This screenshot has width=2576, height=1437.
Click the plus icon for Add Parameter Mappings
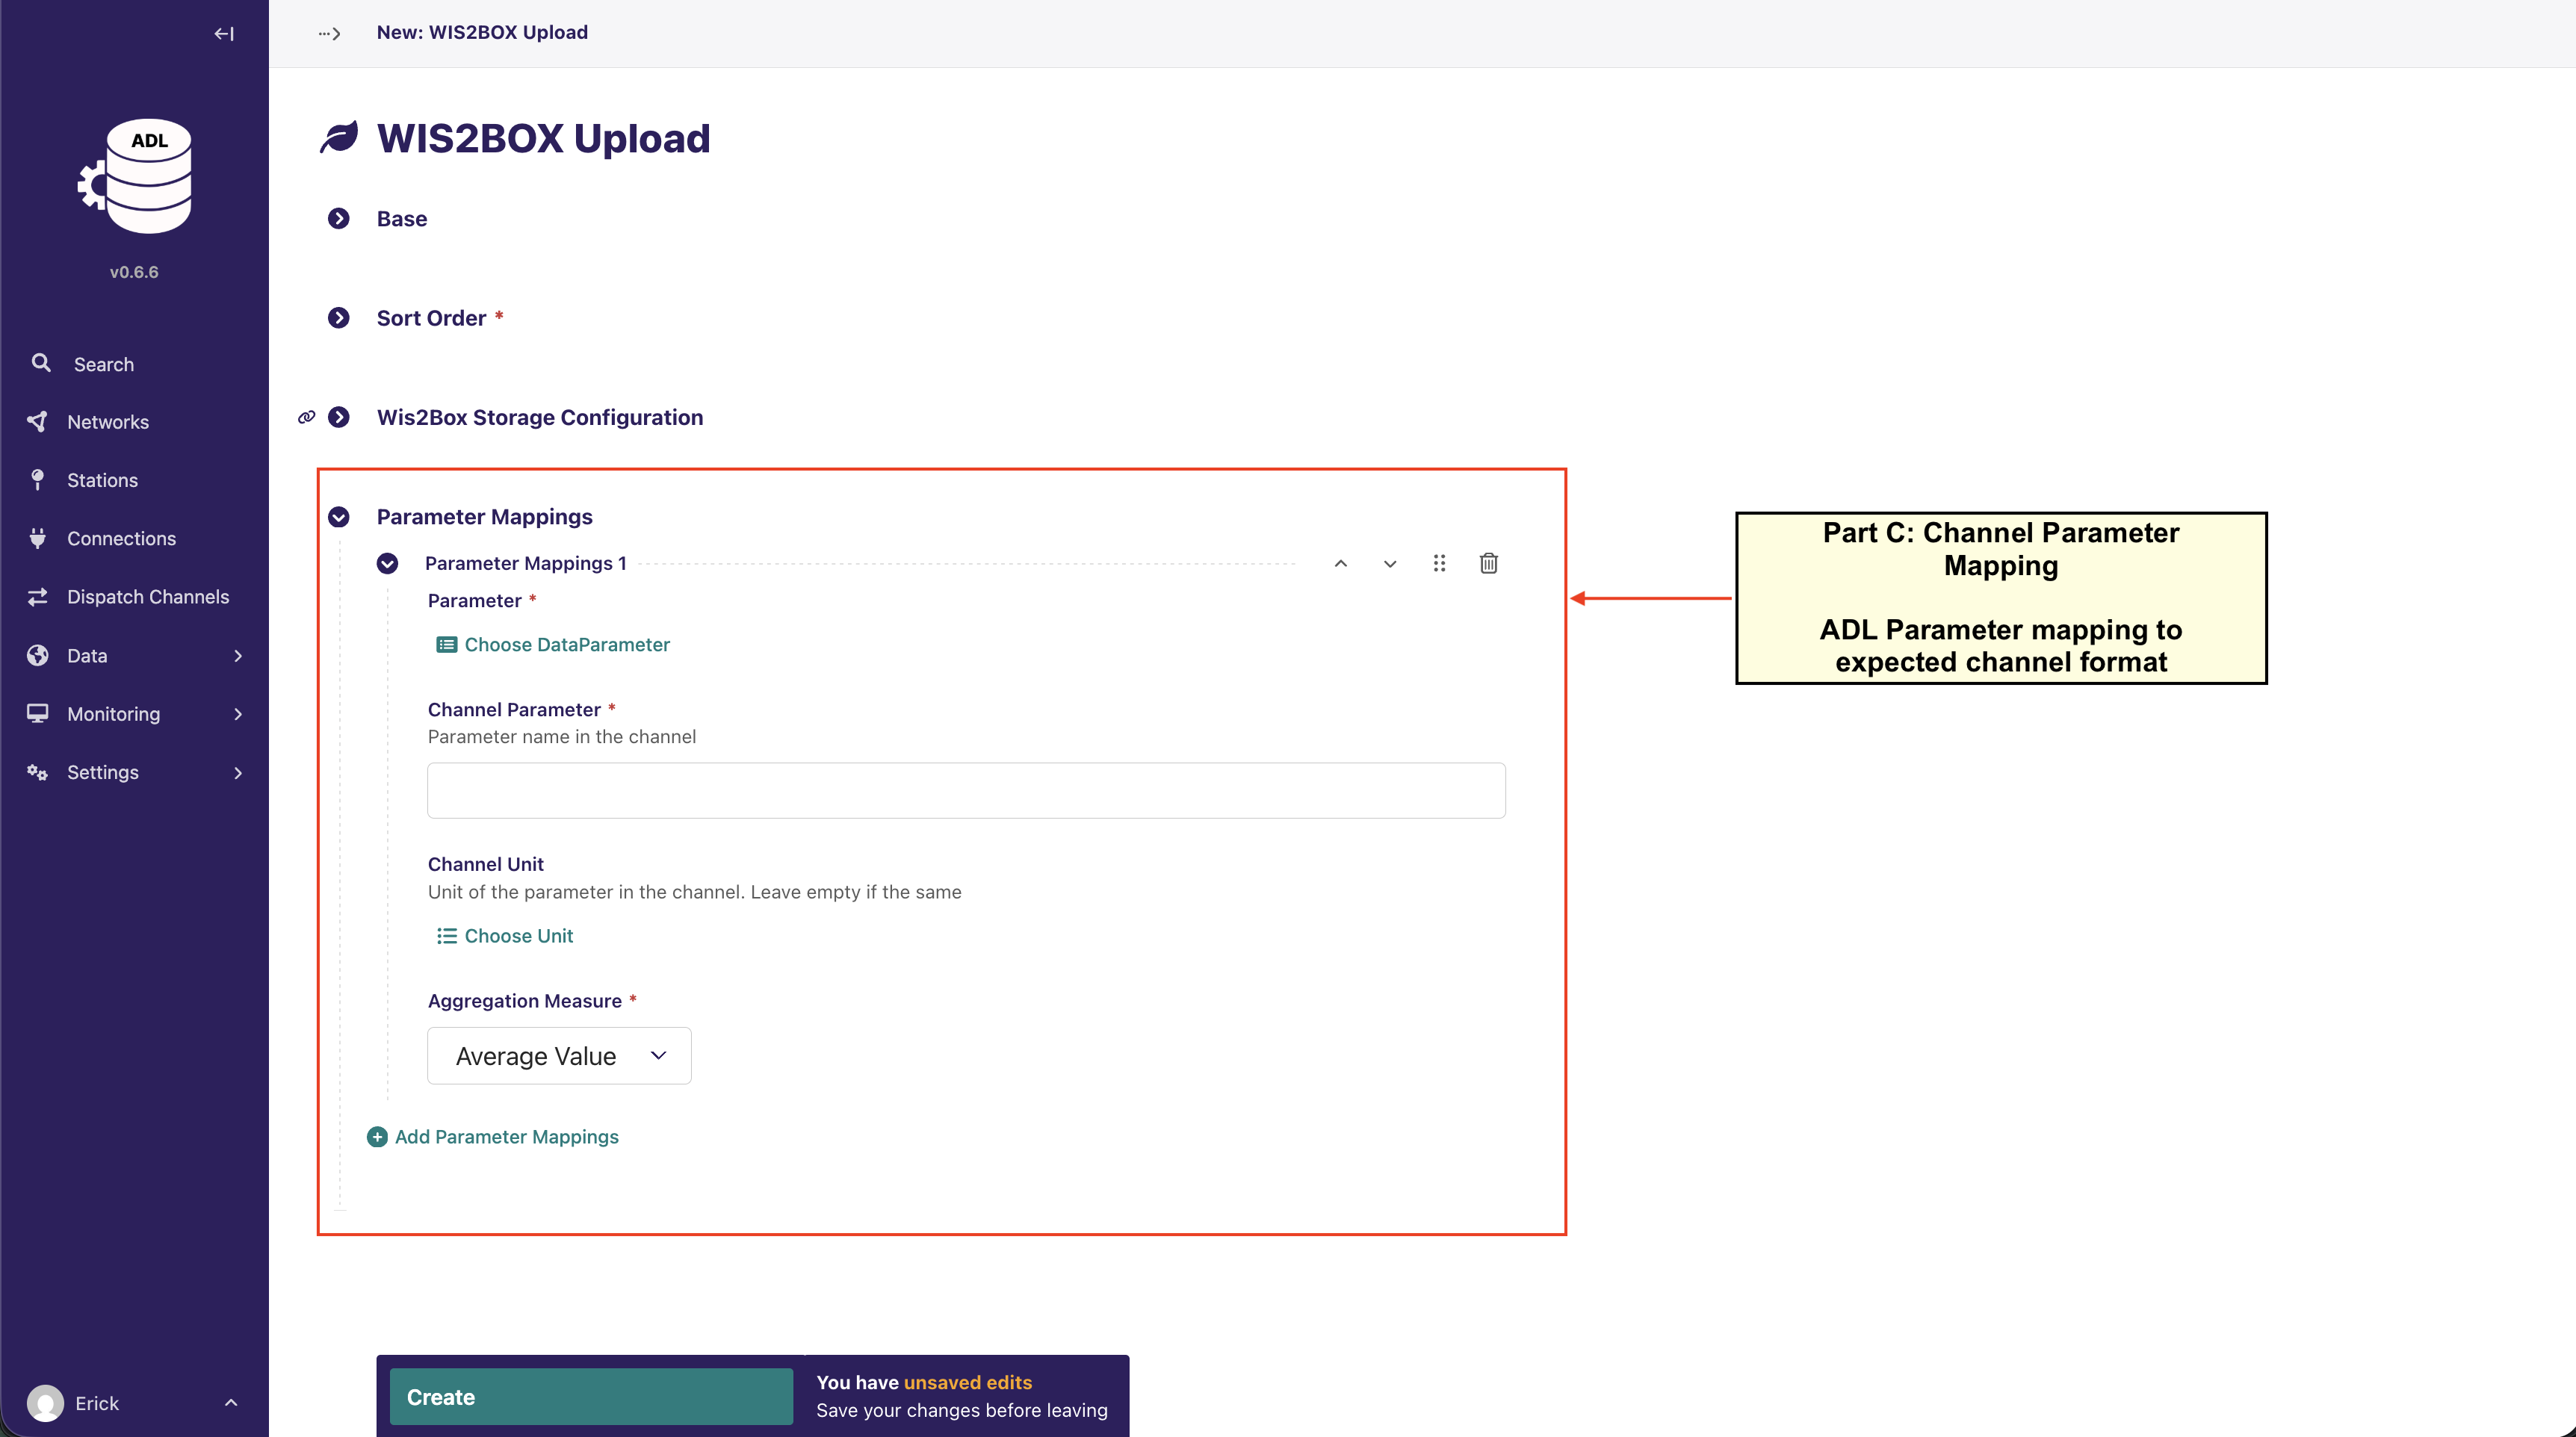point(377,1137)
